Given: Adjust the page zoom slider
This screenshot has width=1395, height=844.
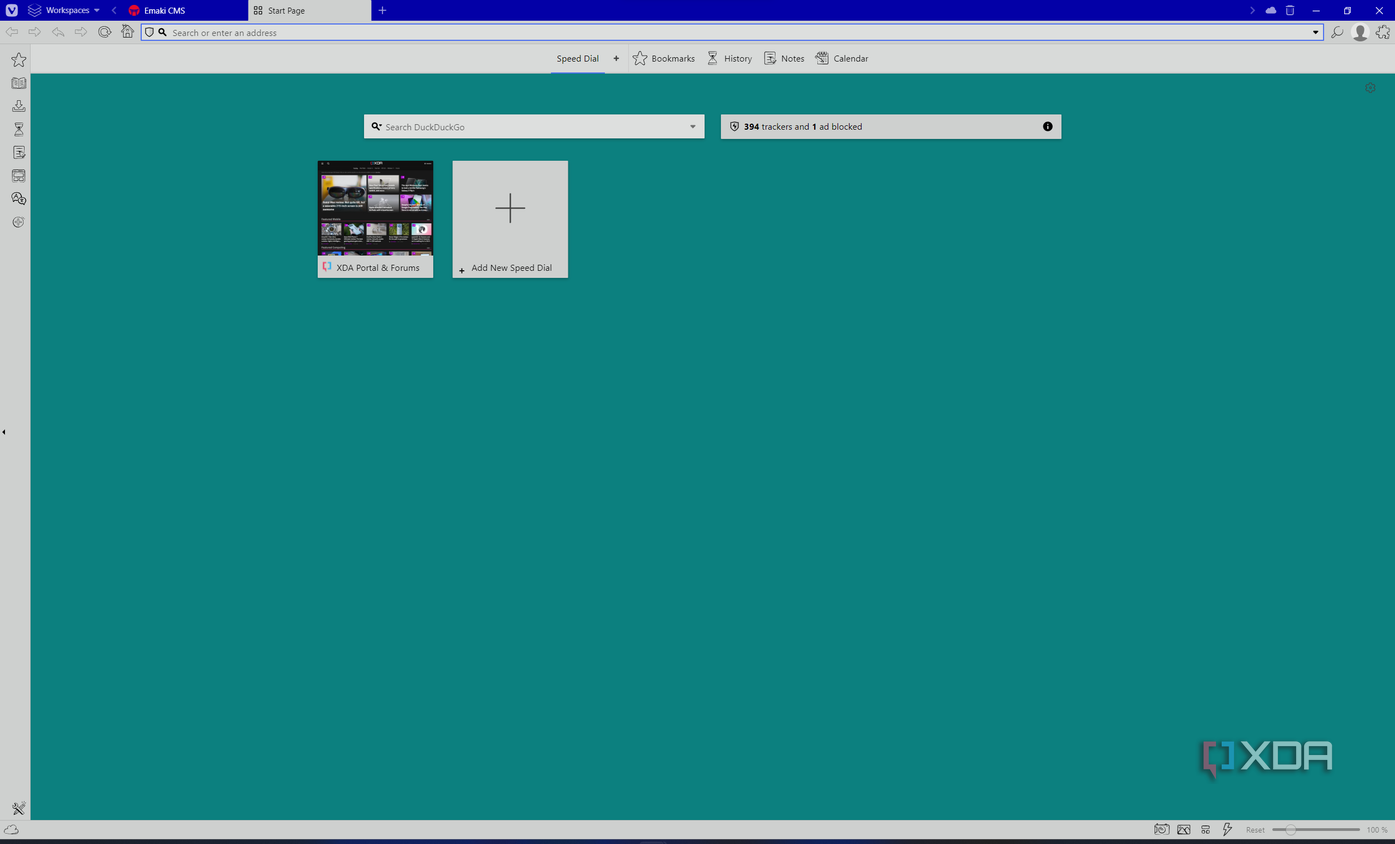Looking at the screenshot, I should (x=1316, y=829).
